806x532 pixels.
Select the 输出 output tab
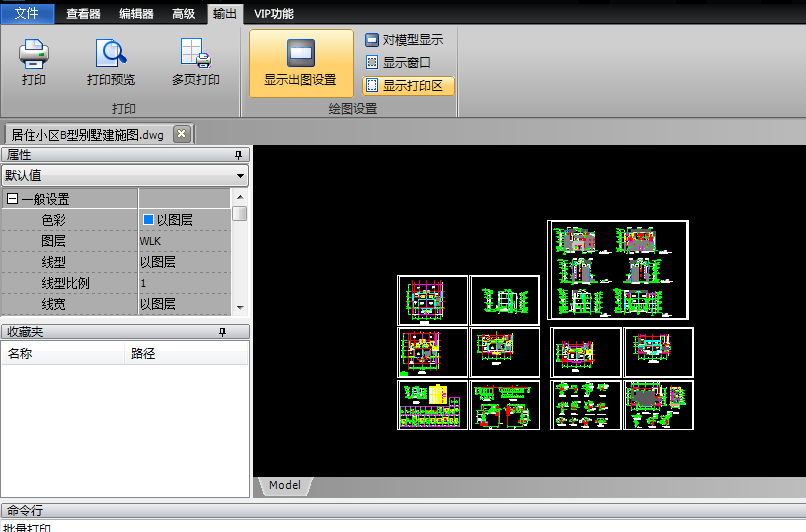225,14
